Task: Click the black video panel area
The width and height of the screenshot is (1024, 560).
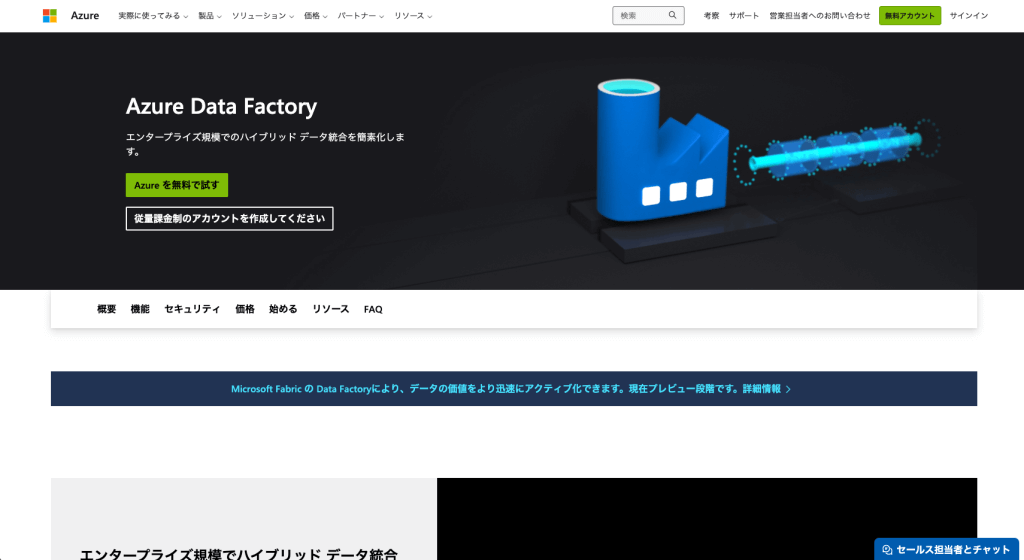Action: click(x=707, y=519)
